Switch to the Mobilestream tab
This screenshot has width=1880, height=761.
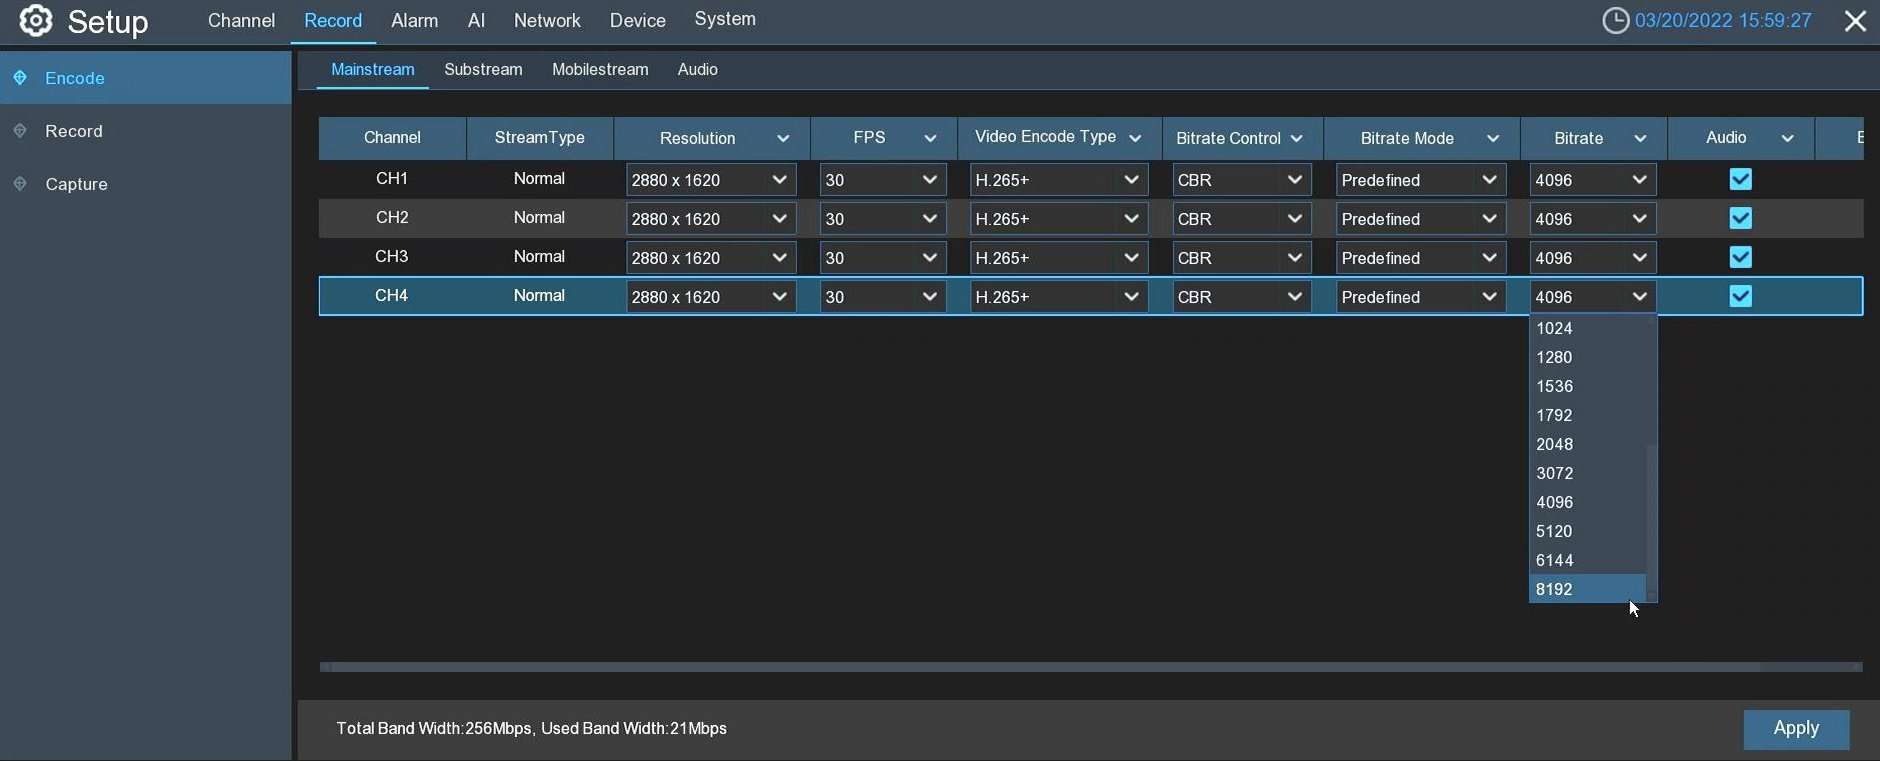[600, 69]
